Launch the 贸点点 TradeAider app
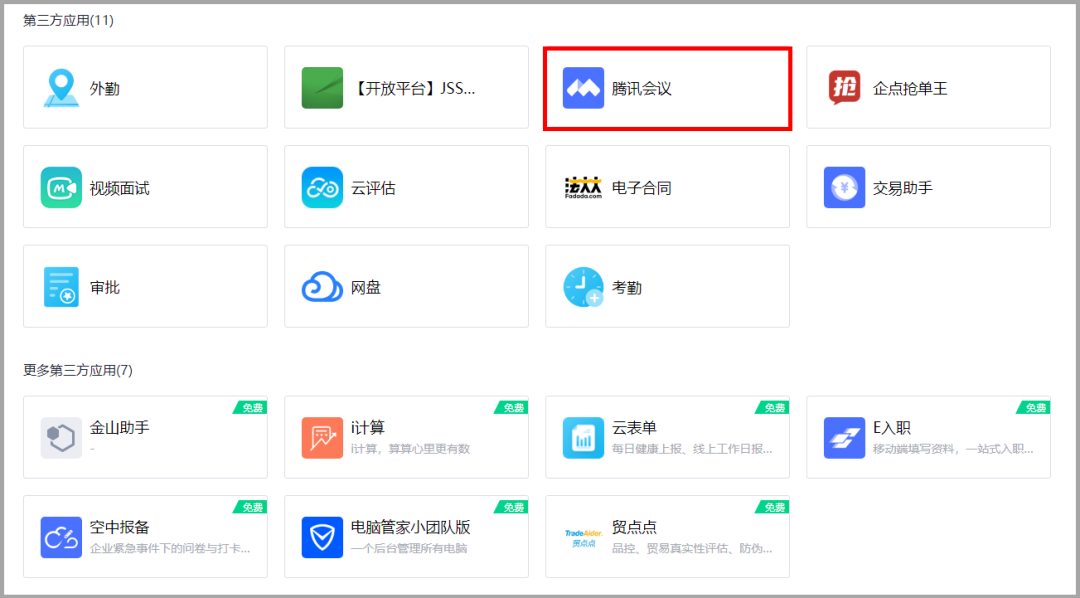 [667, 537]
